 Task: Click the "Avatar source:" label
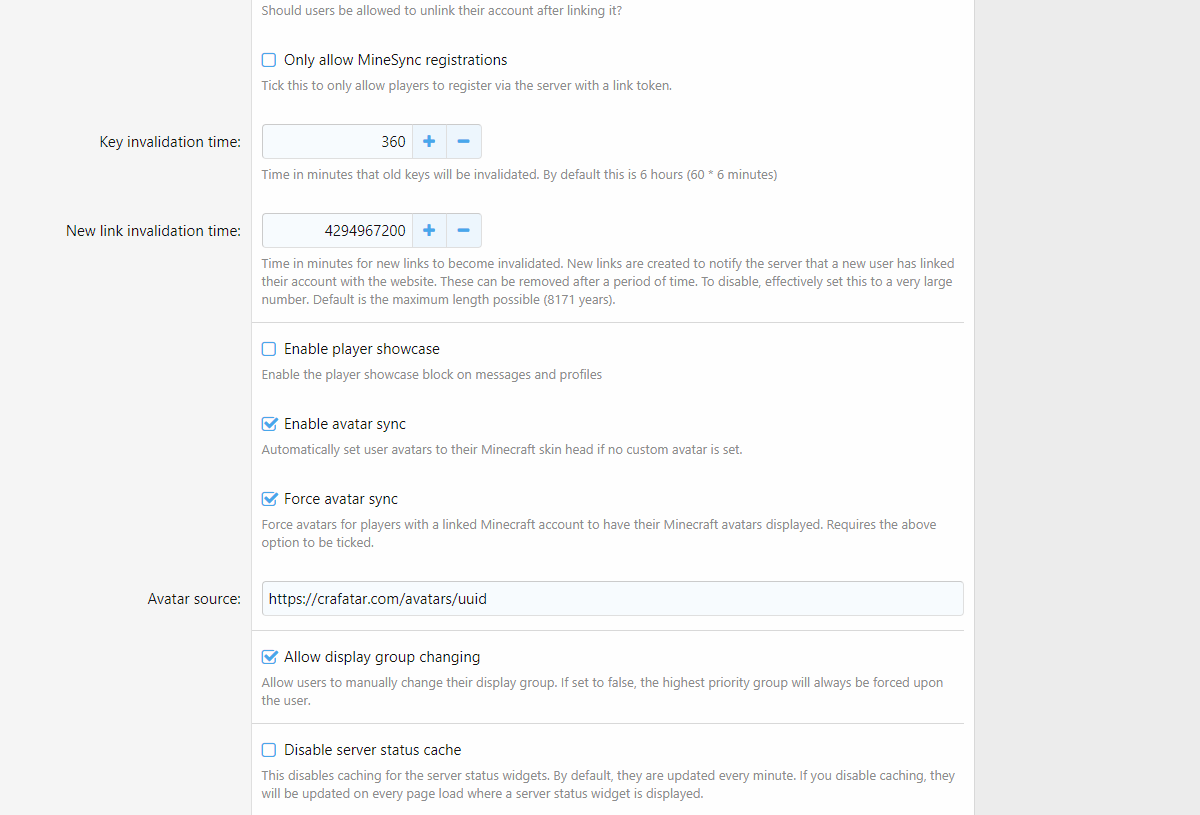click(194, 599)
